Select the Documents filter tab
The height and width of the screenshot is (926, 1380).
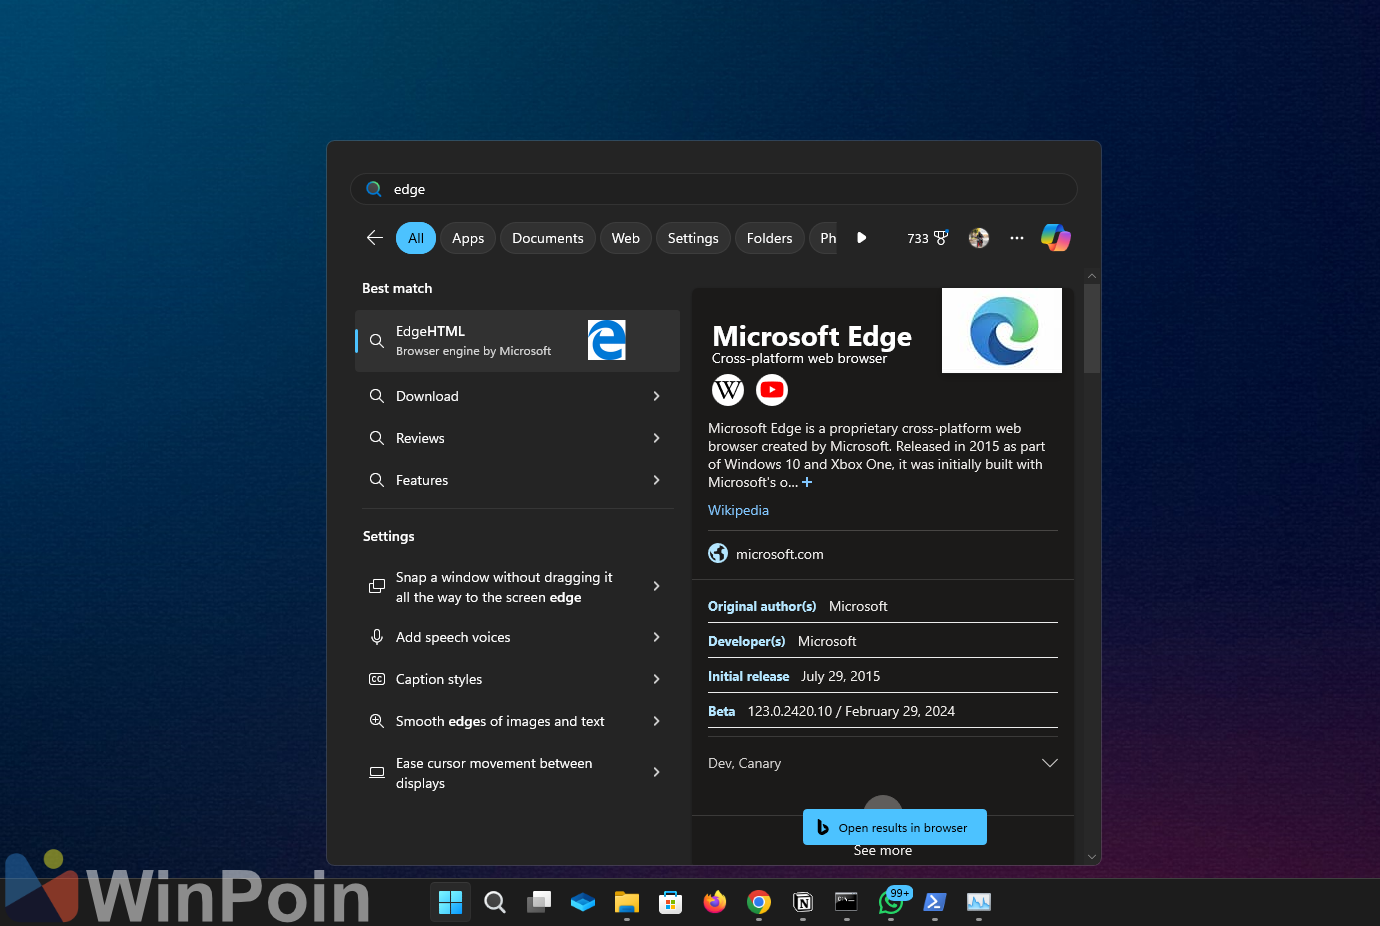547,238
